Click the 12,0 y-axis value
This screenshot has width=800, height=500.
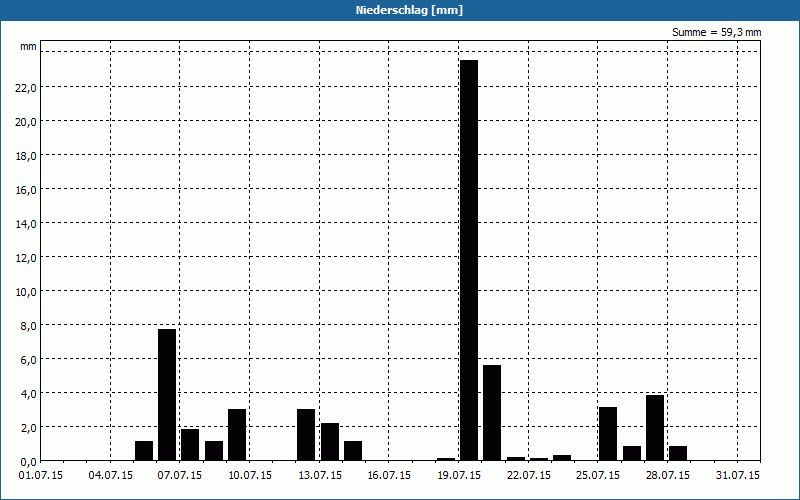[x=26, y=258]
